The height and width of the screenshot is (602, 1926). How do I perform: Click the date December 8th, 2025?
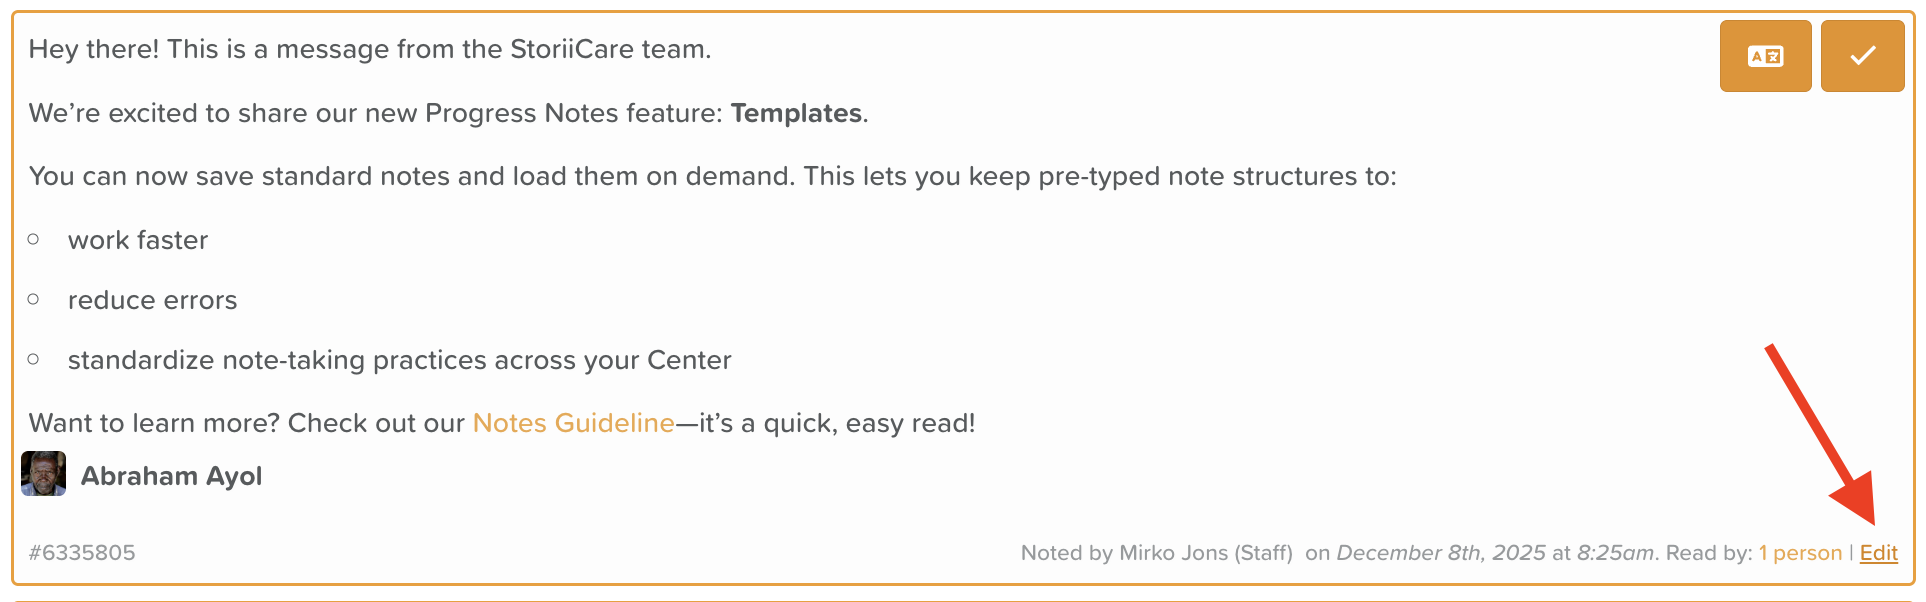pos(1440,553)
